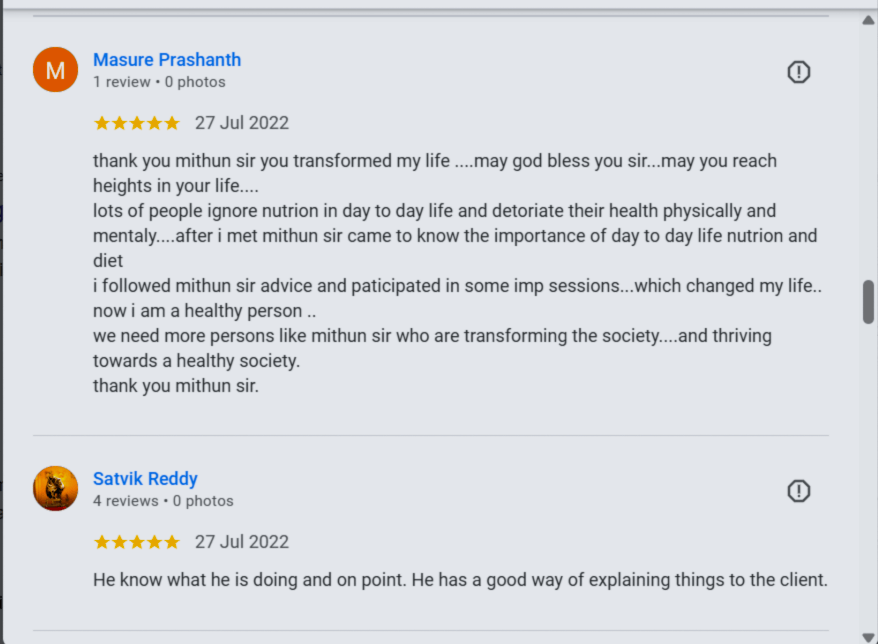Select the stars on Satvik Reddy's review
Viewport: 878px width, 644px height.
click(x=136, y=542)
